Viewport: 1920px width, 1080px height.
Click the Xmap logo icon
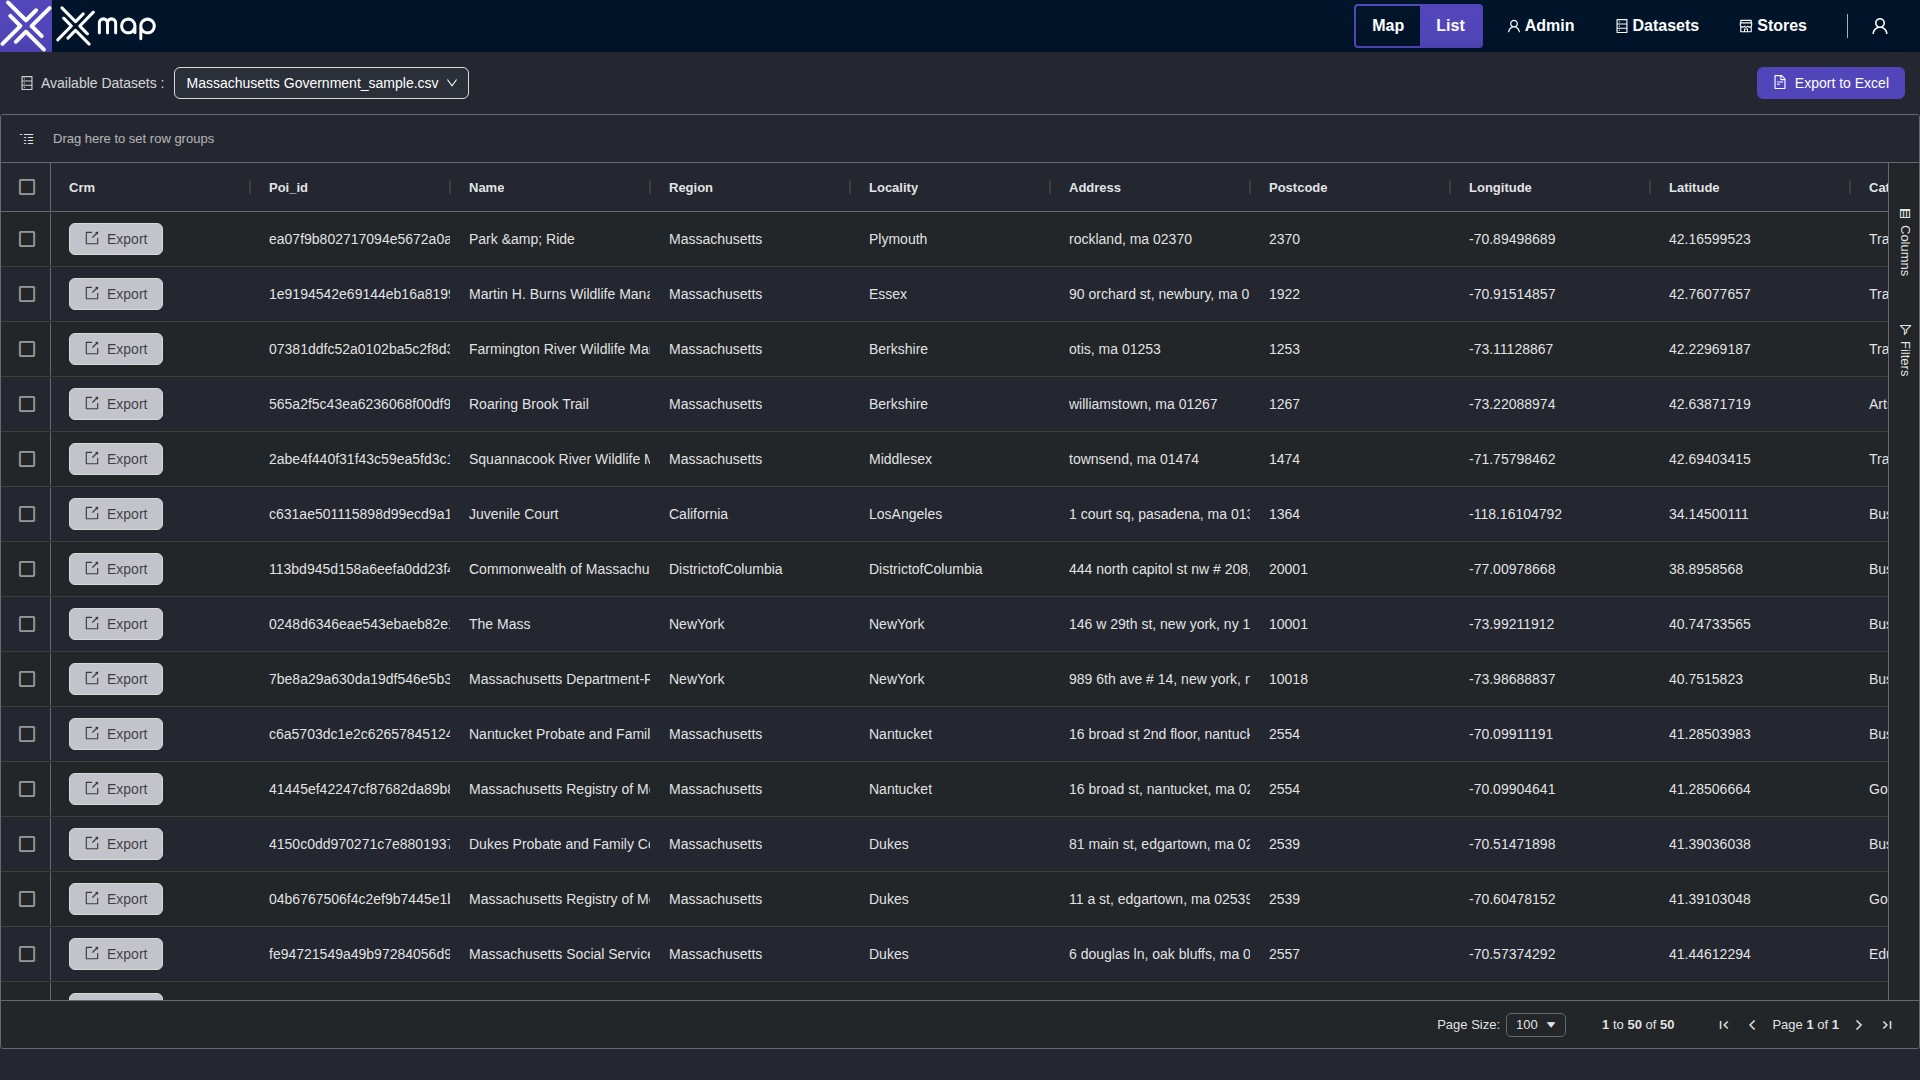click(x=25, y=26)
